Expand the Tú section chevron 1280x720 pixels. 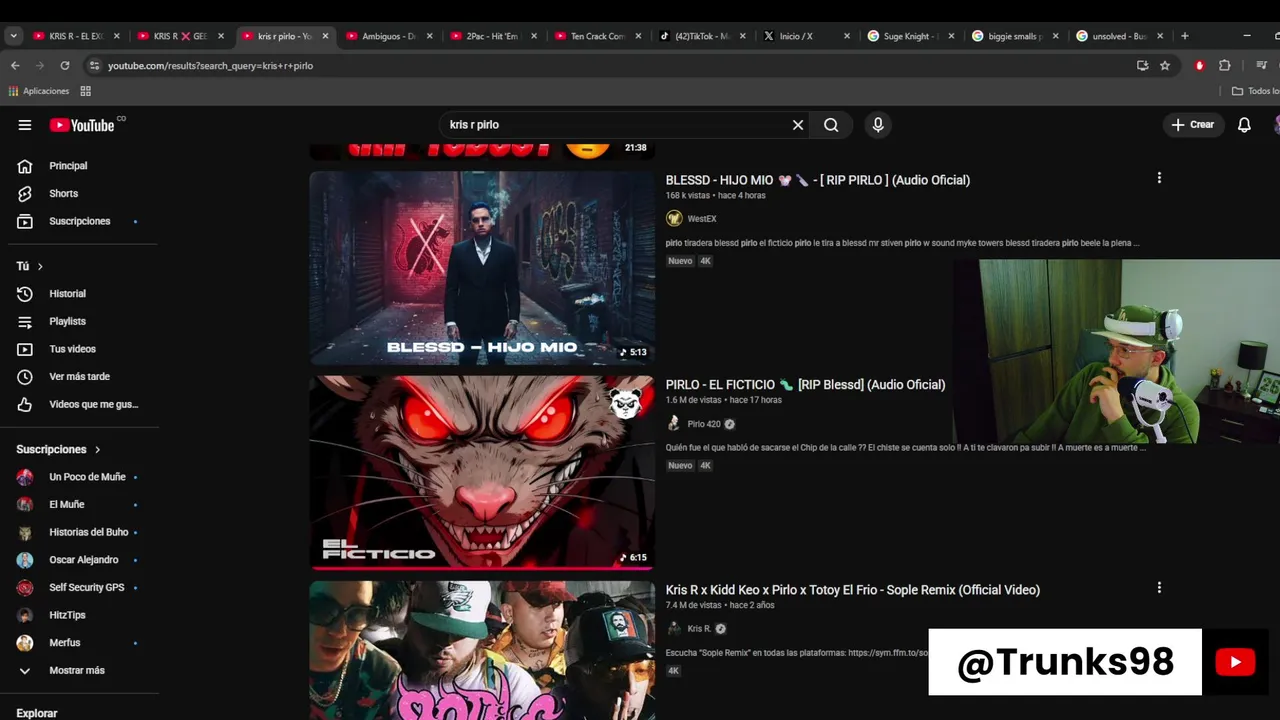coord(40,266)
